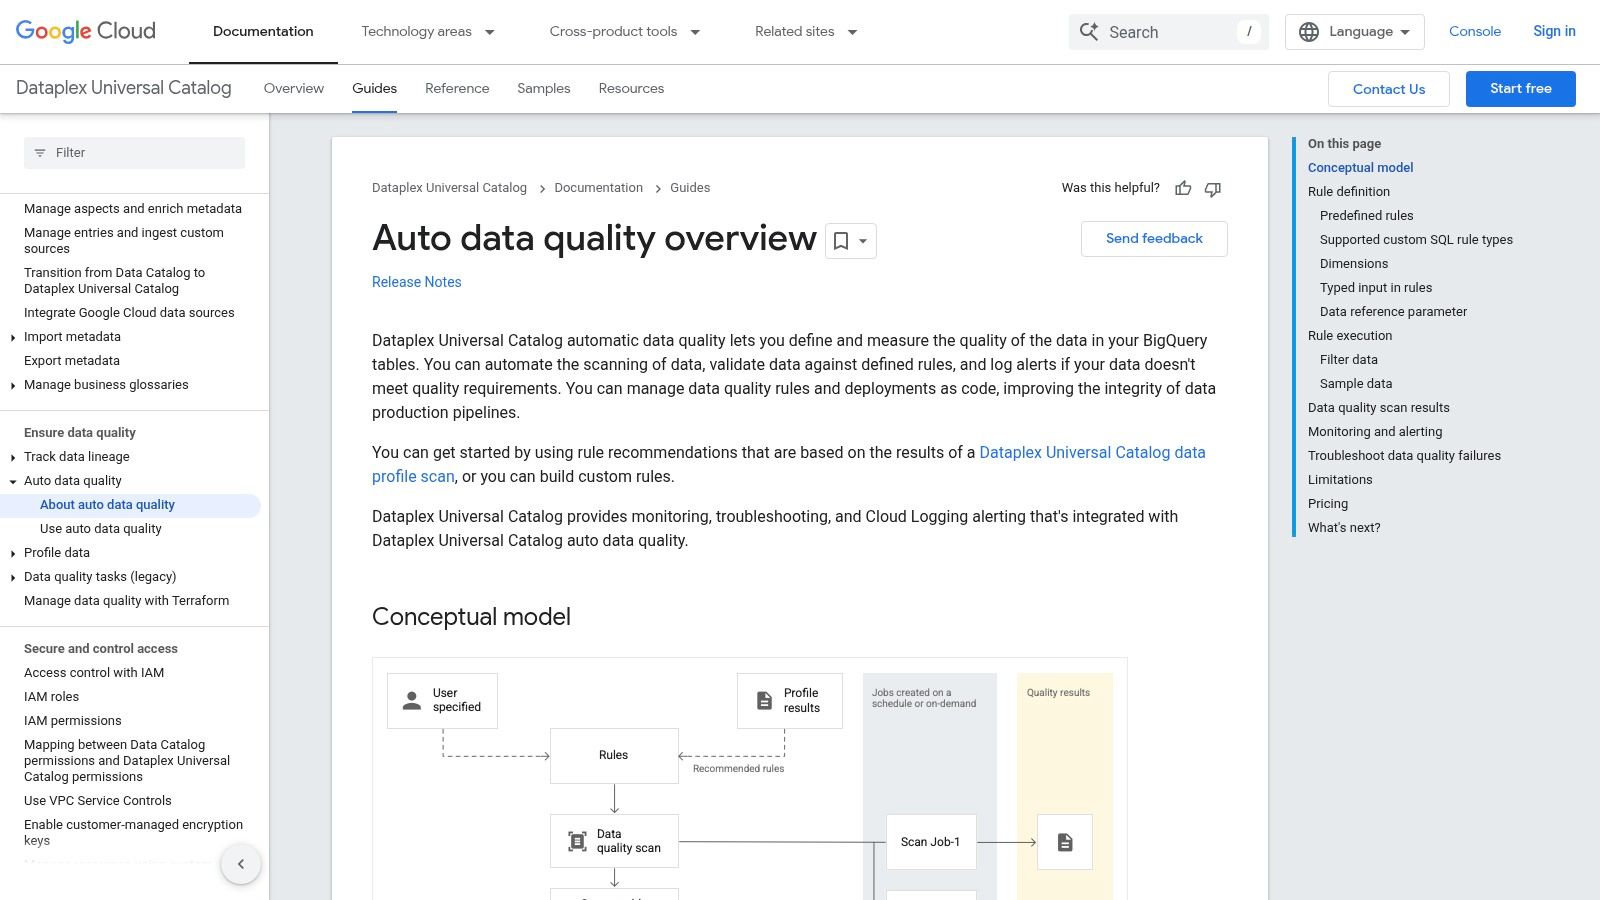Open the Samples tab
Image resolution: width=1600 pixels, height=900 pixels.
(543, 88)
